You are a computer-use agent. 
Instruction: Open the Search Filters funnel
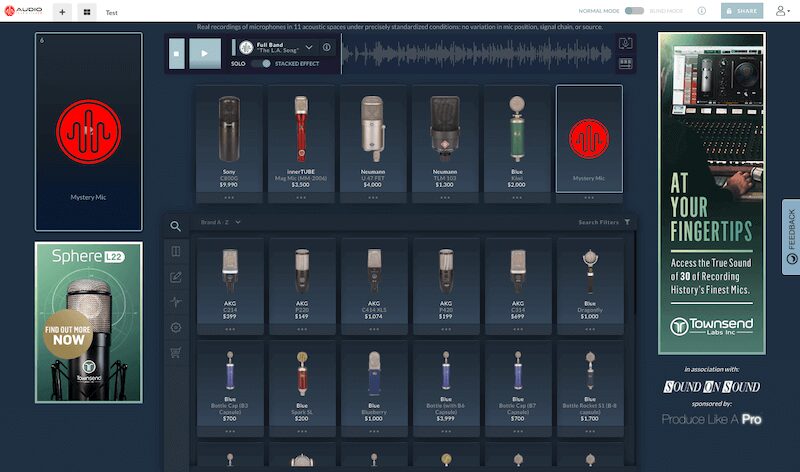pyautogui.click(x=627, y=222)
